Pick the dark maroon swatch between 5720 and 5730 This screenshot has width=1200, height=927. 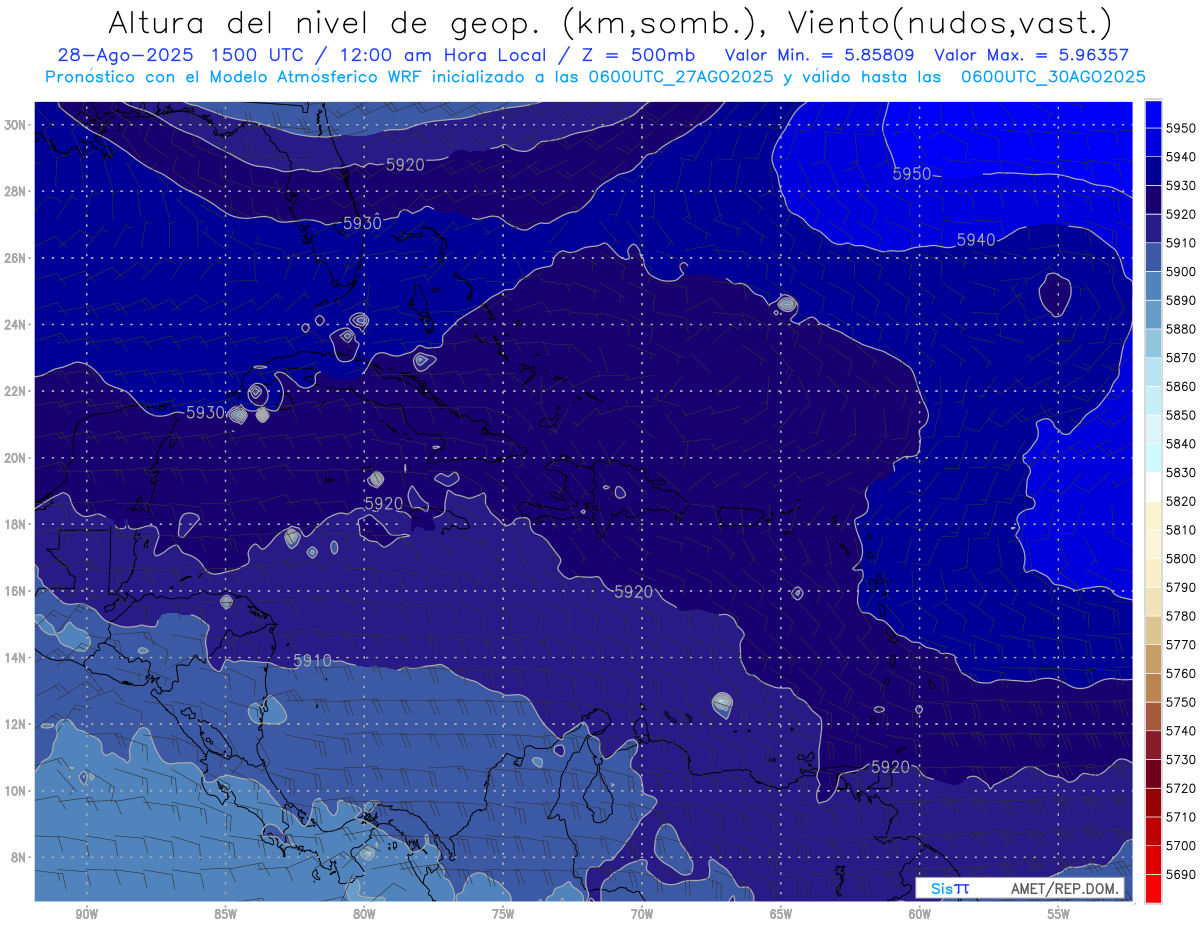point(1153,774)
